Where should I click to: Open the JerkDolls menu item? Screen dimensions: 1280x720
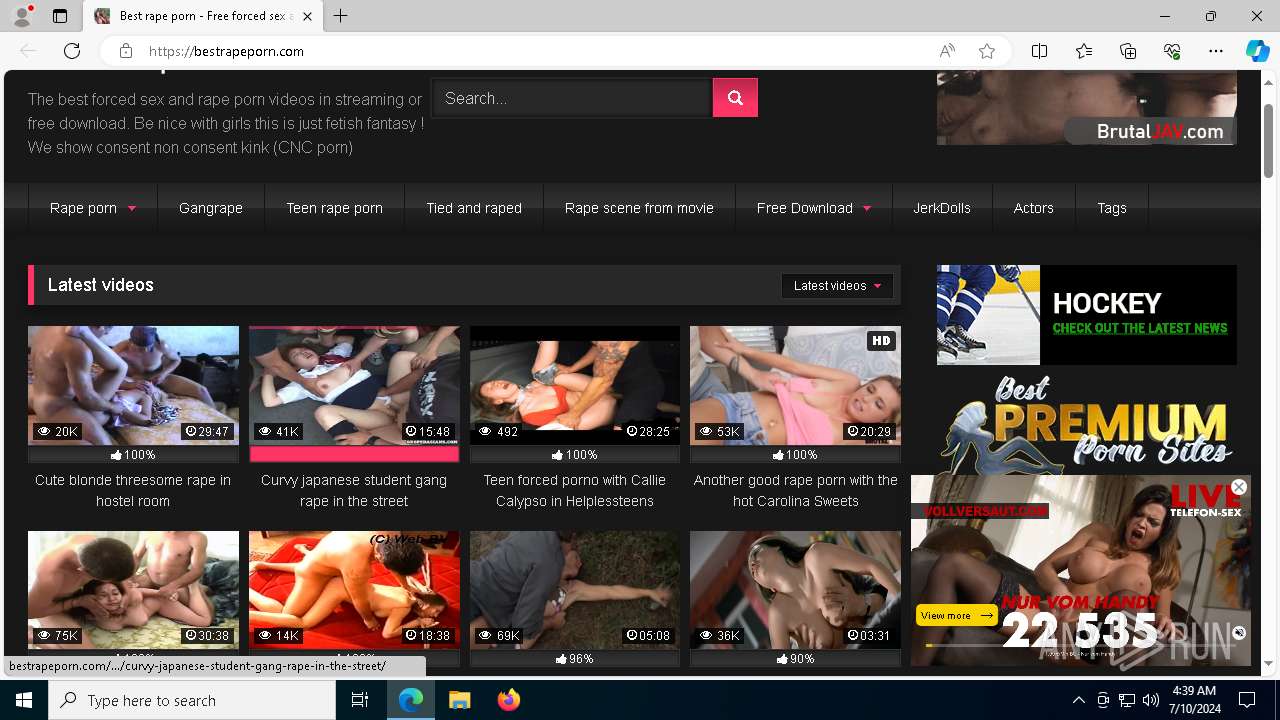(x=942, y=208)
